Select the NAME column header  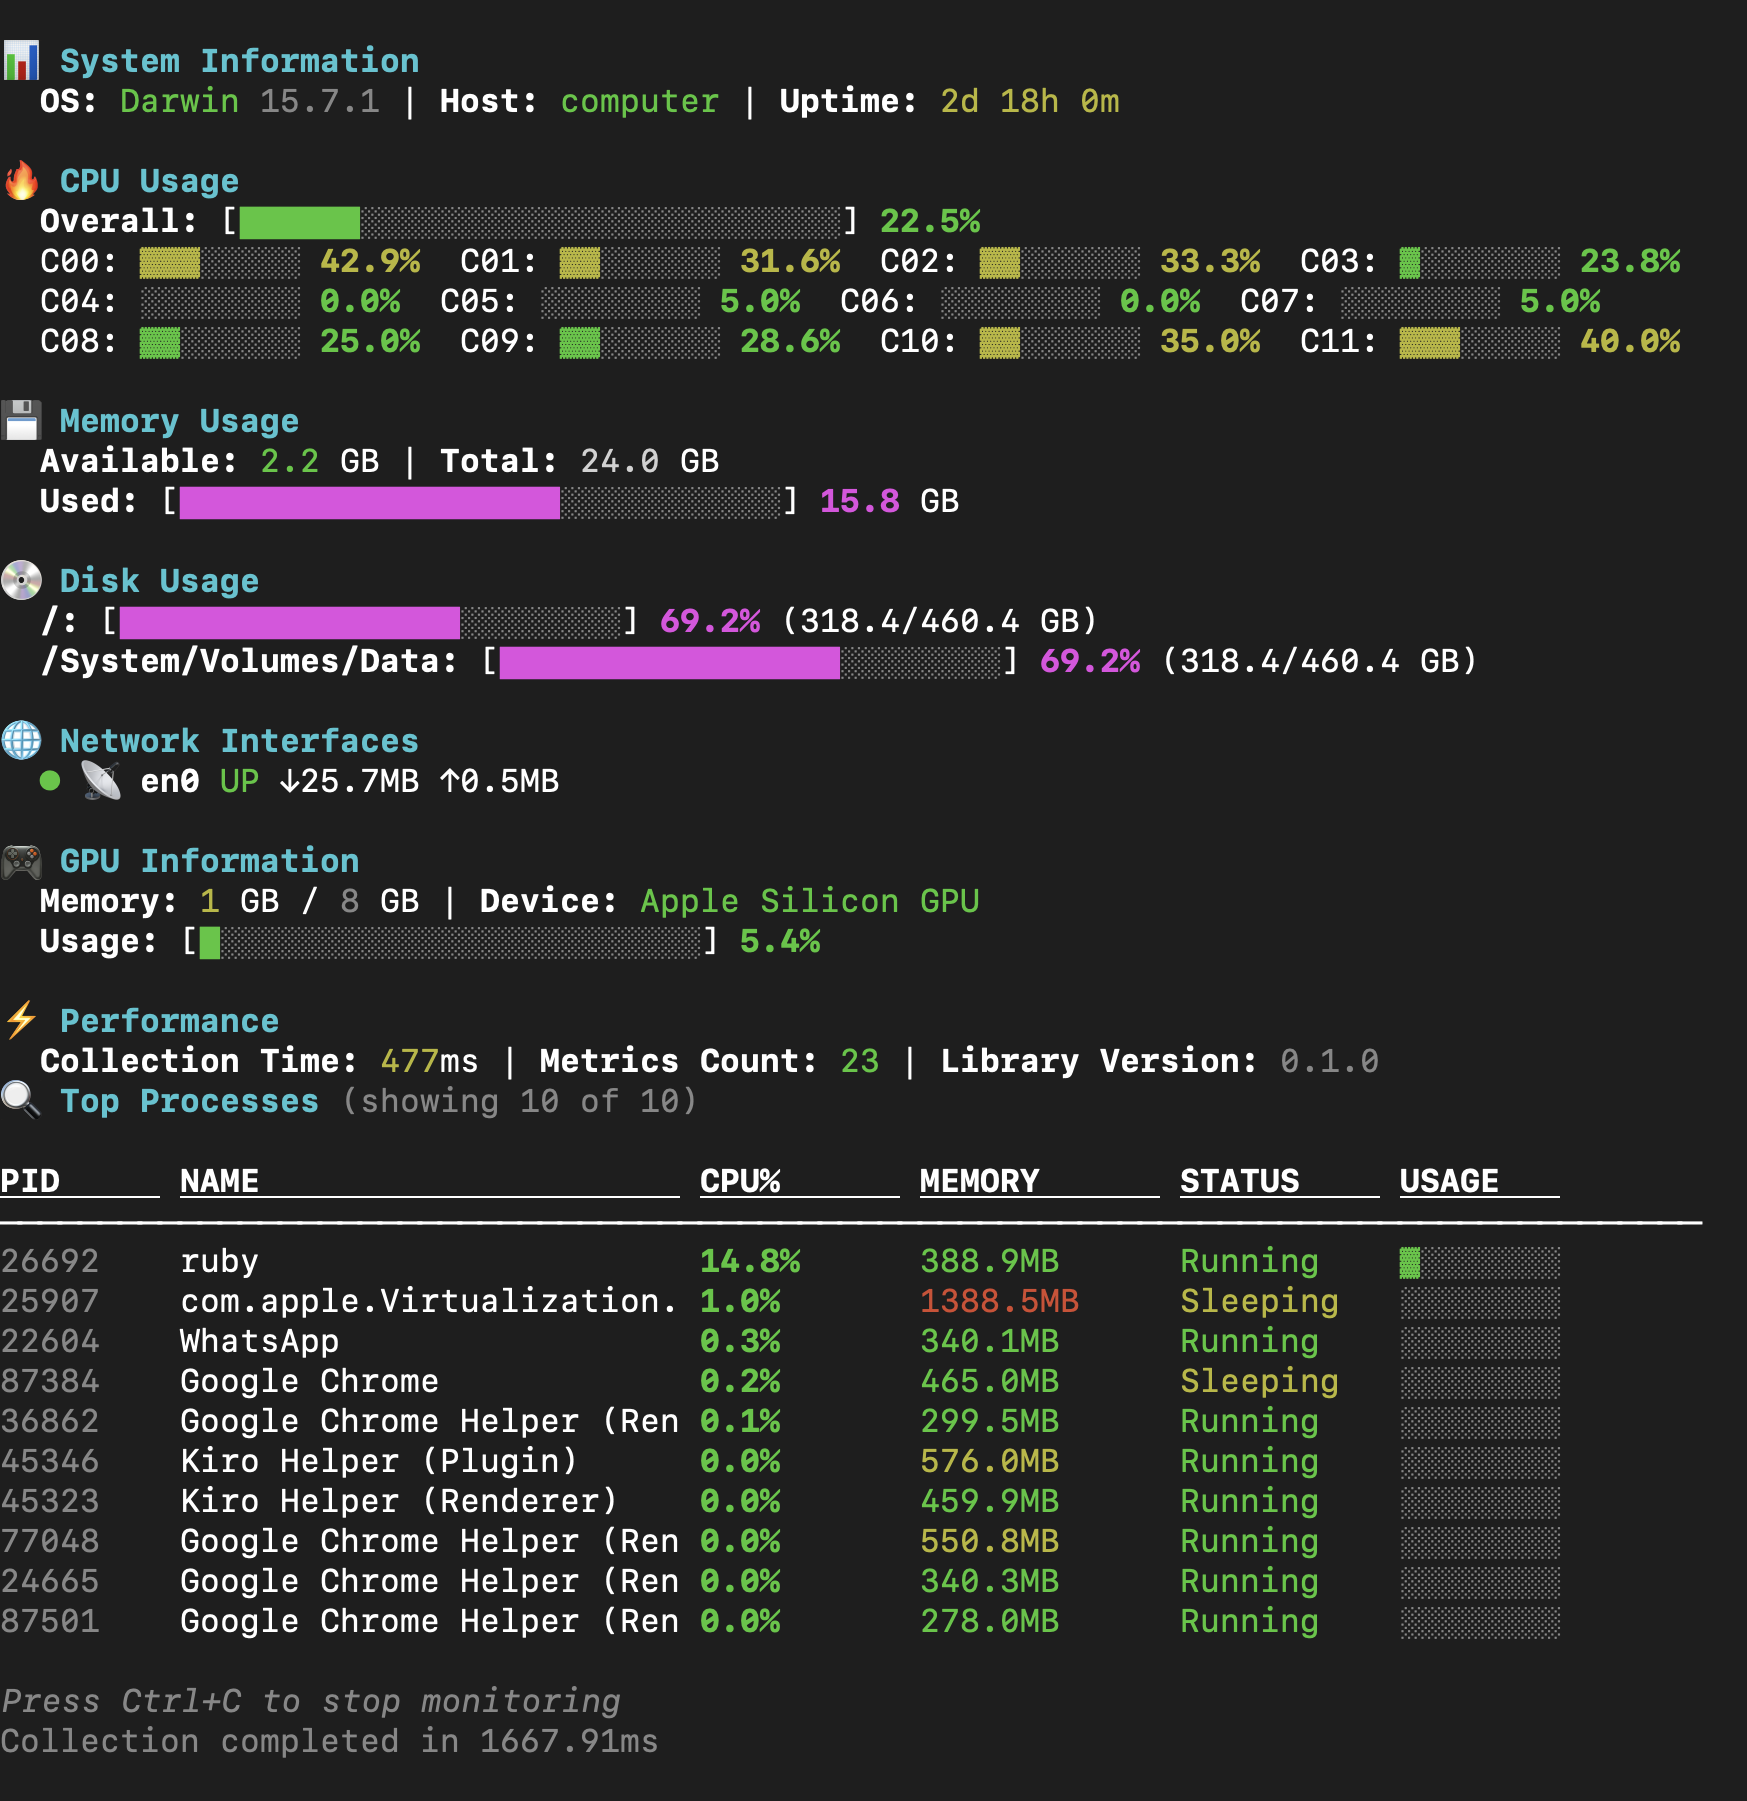220,1181
